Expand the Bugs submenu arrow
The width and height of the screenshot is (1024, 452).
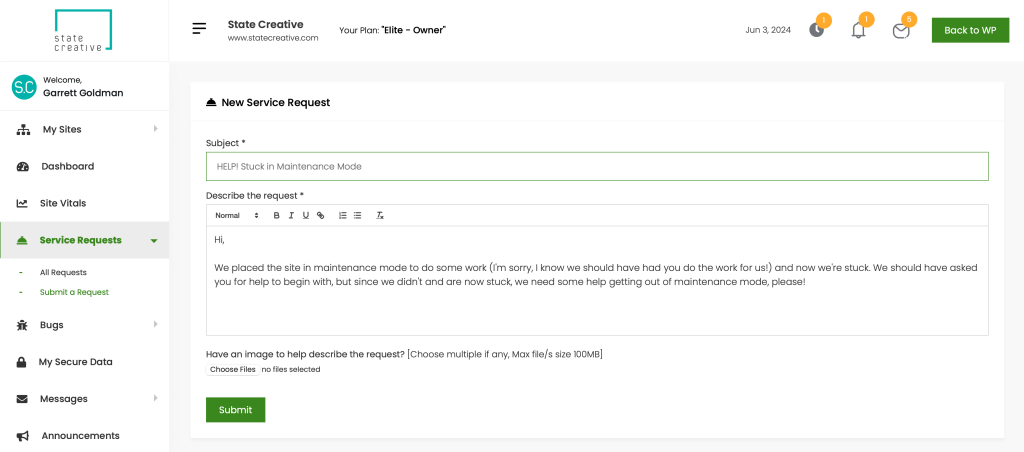155,324
